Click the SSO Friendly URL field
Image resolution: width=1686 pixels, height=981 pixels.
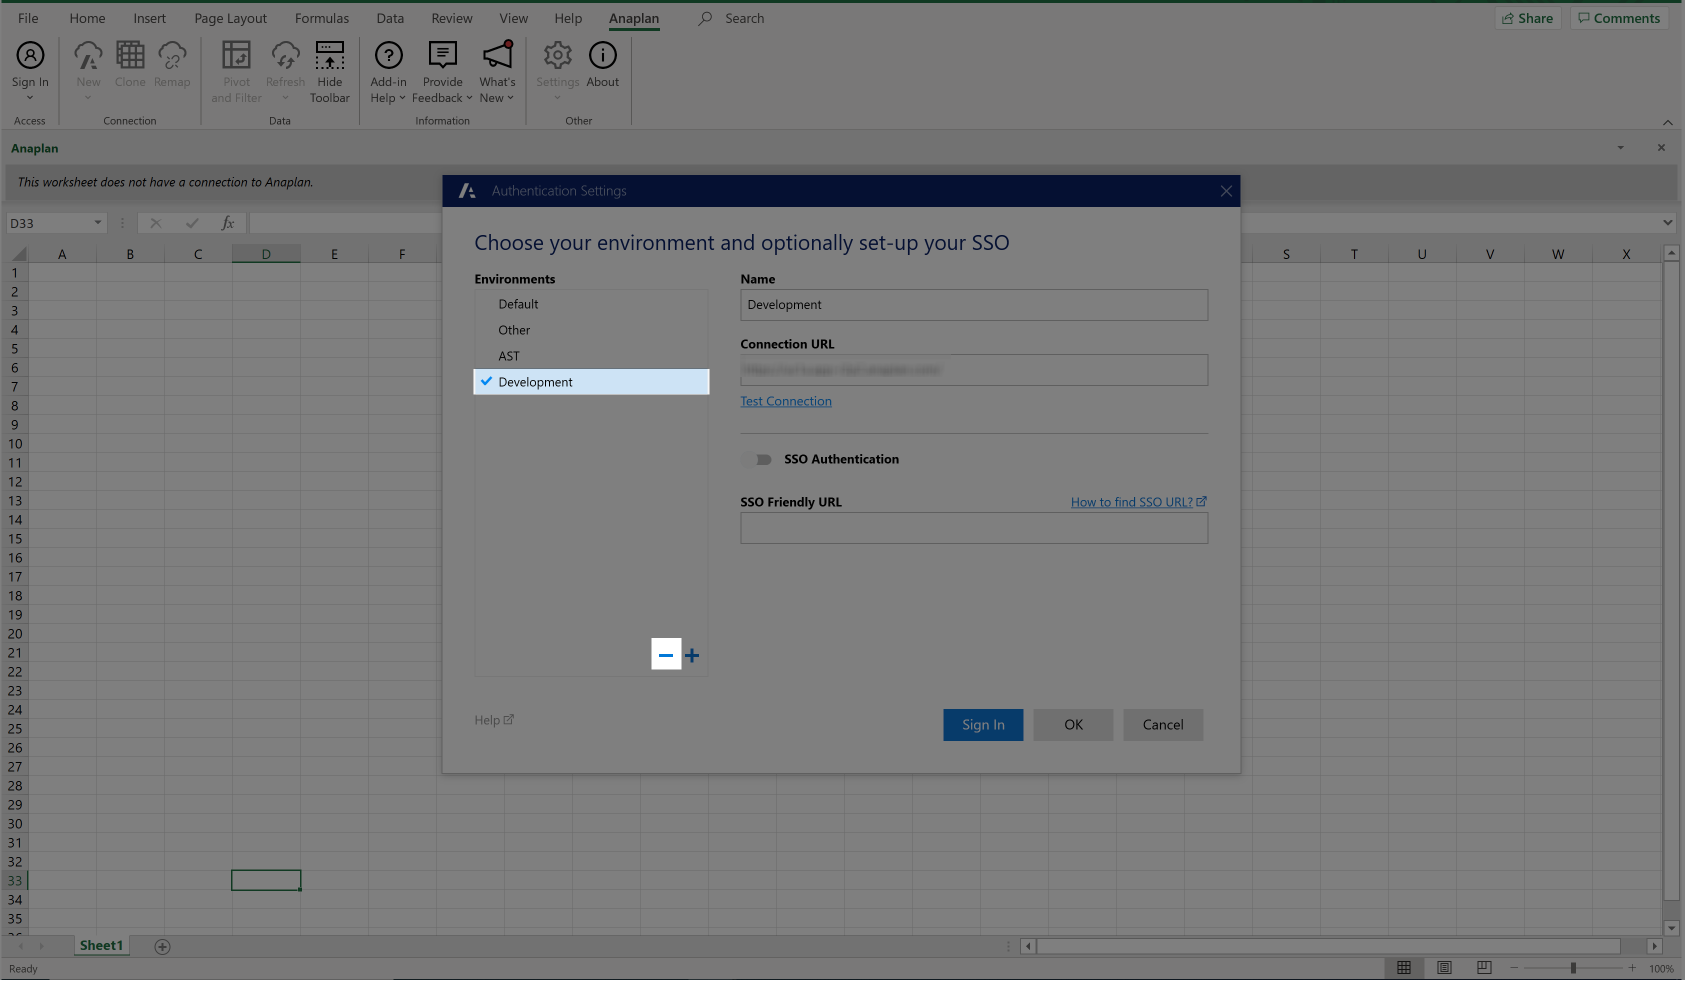click(x=974, y=528)
